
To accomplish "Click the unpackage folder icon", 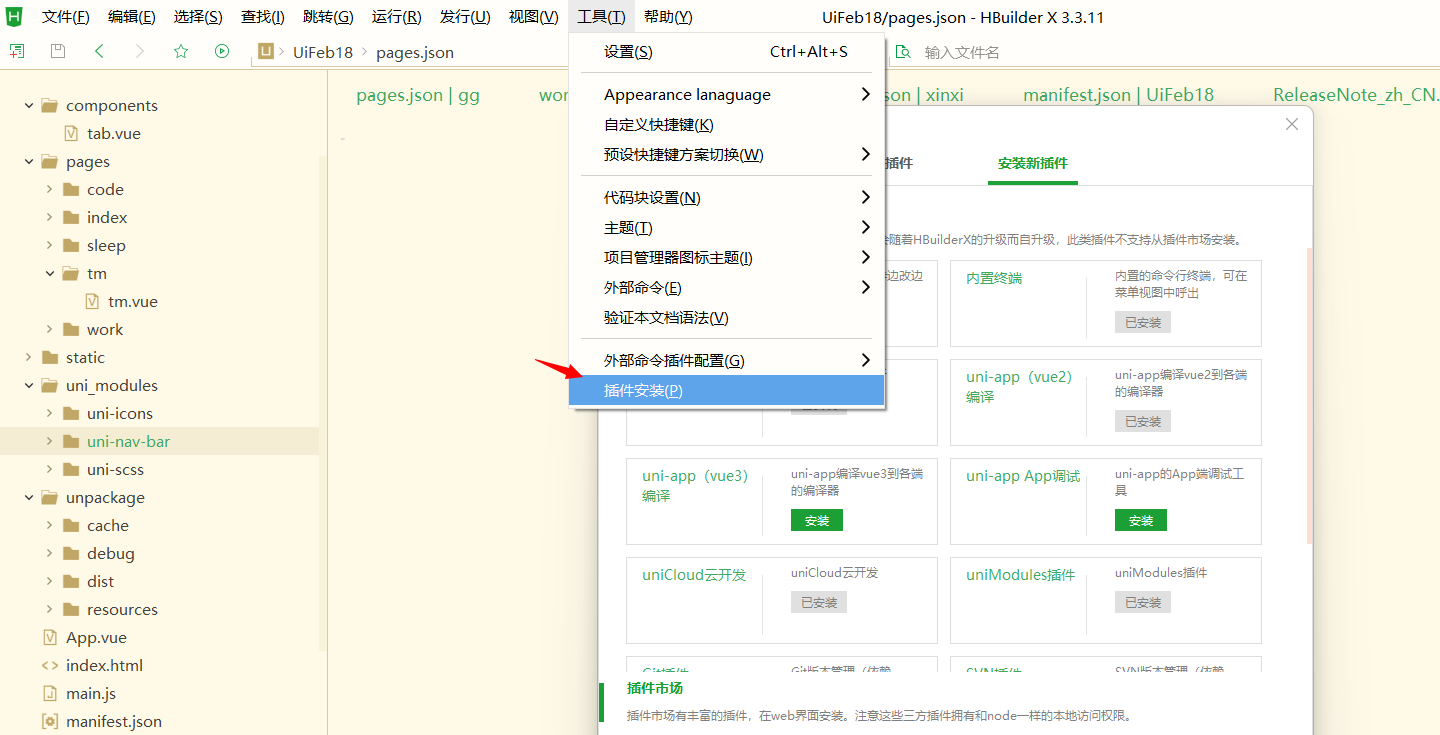I will click(x=49, y=497).
